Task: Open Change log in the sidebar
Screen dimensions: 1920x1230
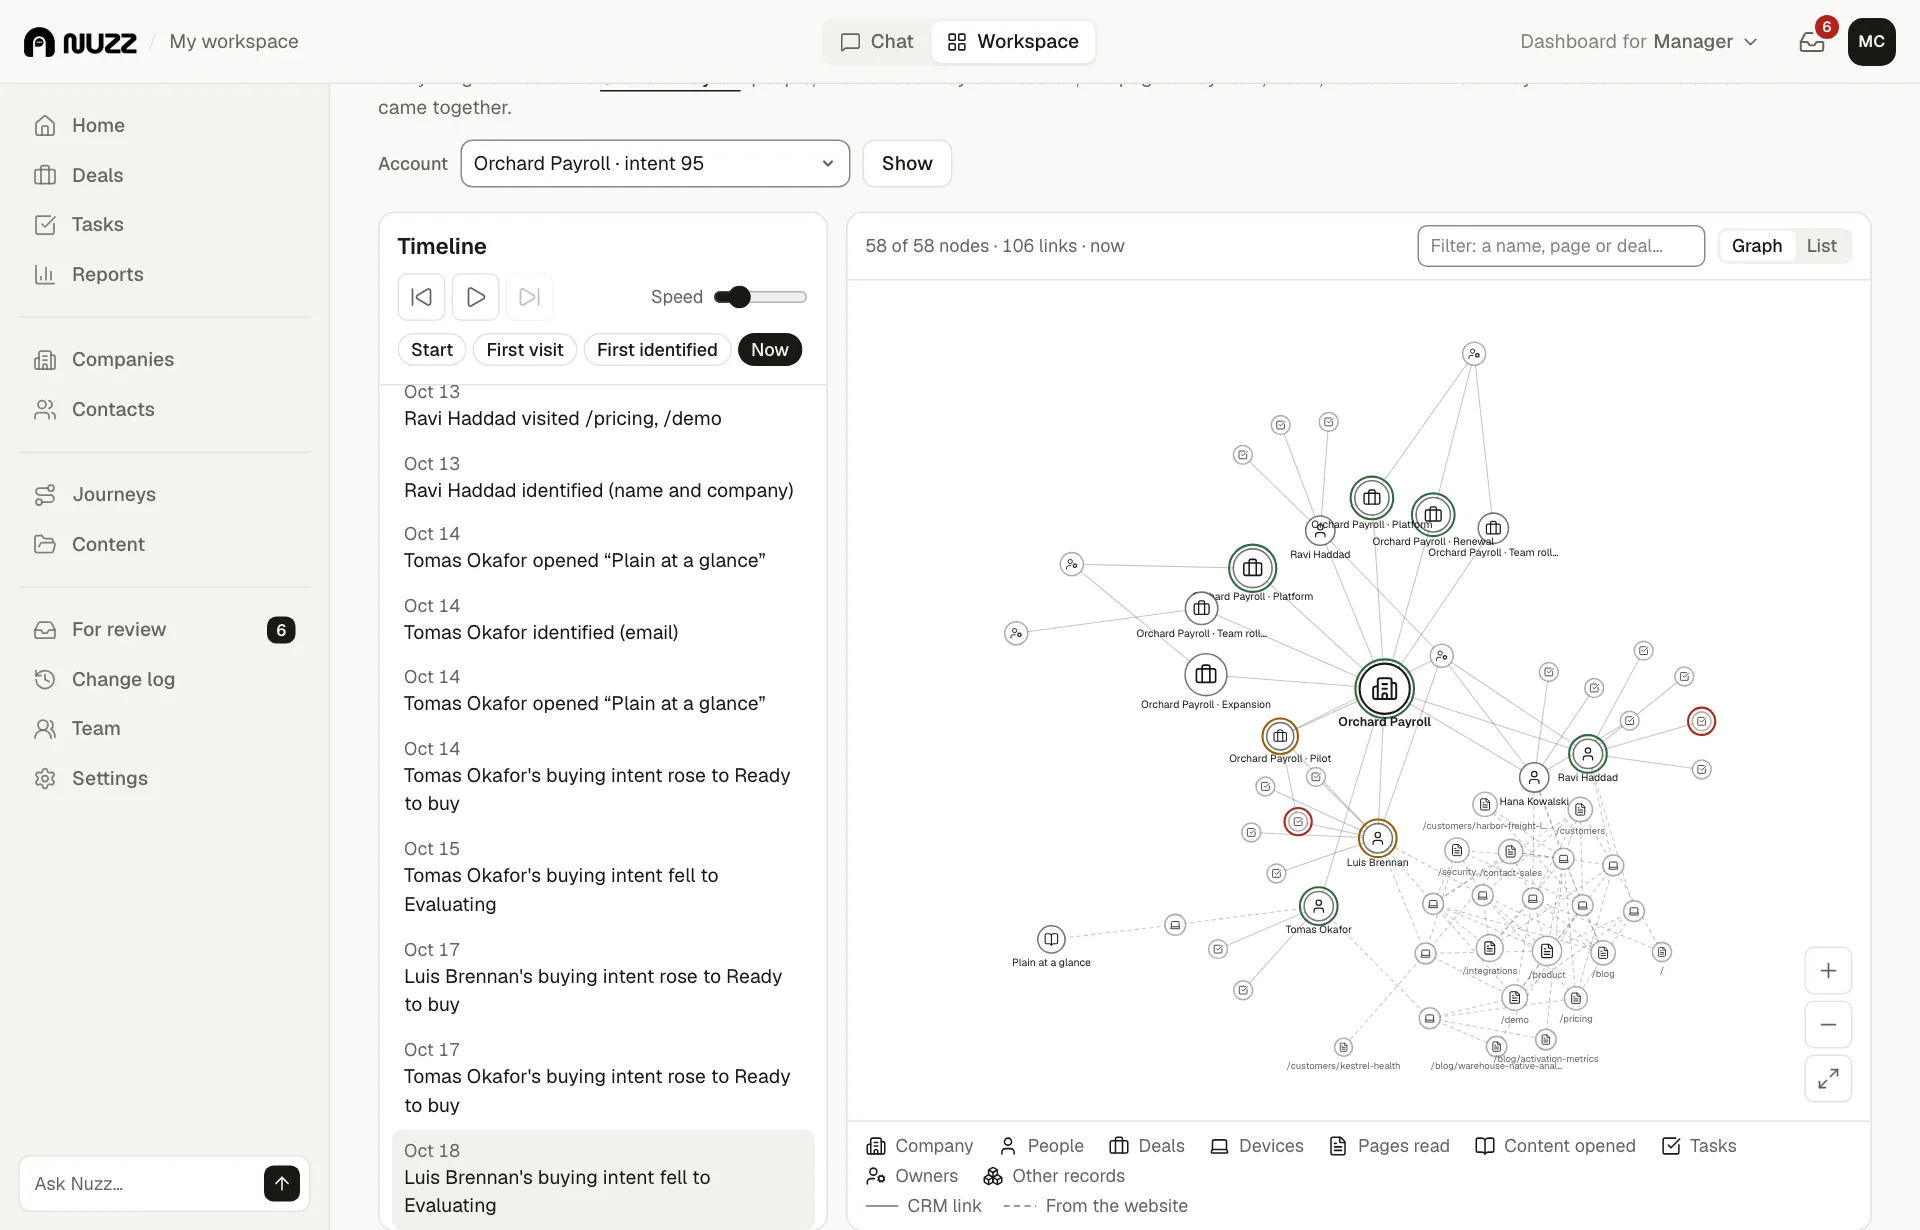Action: (x=165, y=680)
